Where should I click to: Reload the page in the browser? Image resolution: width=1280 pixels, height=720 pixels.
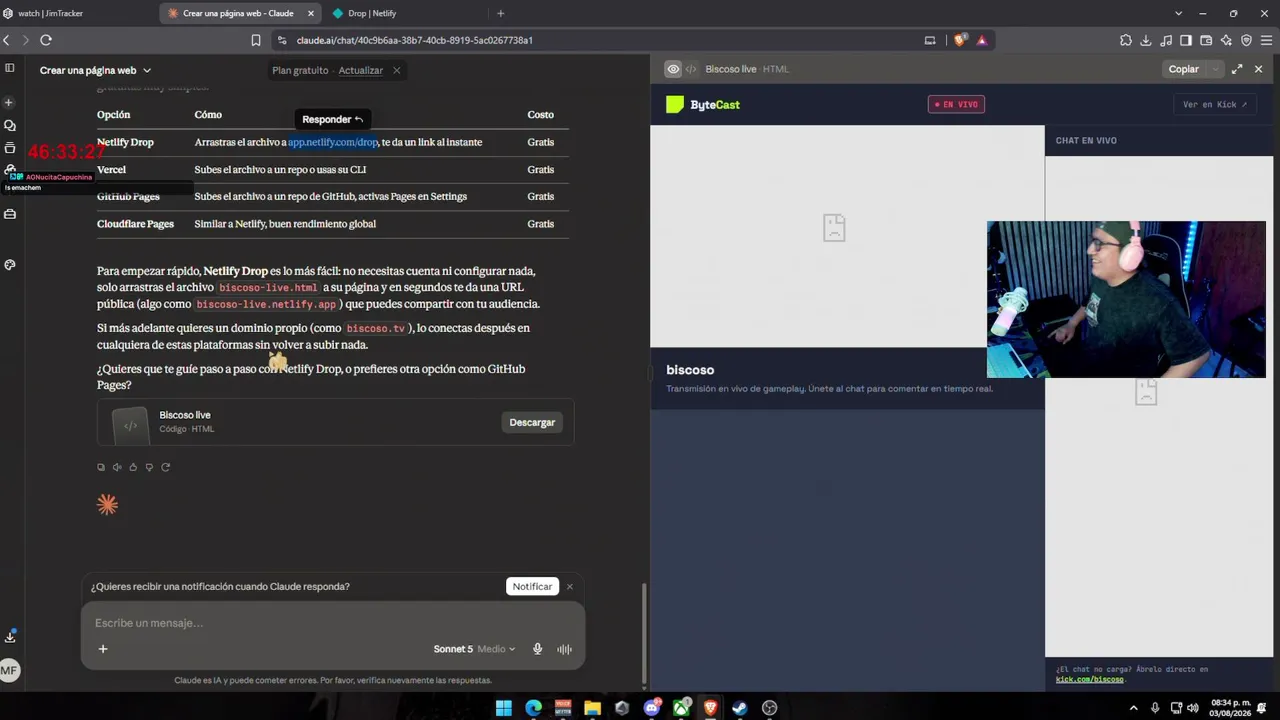46,40
